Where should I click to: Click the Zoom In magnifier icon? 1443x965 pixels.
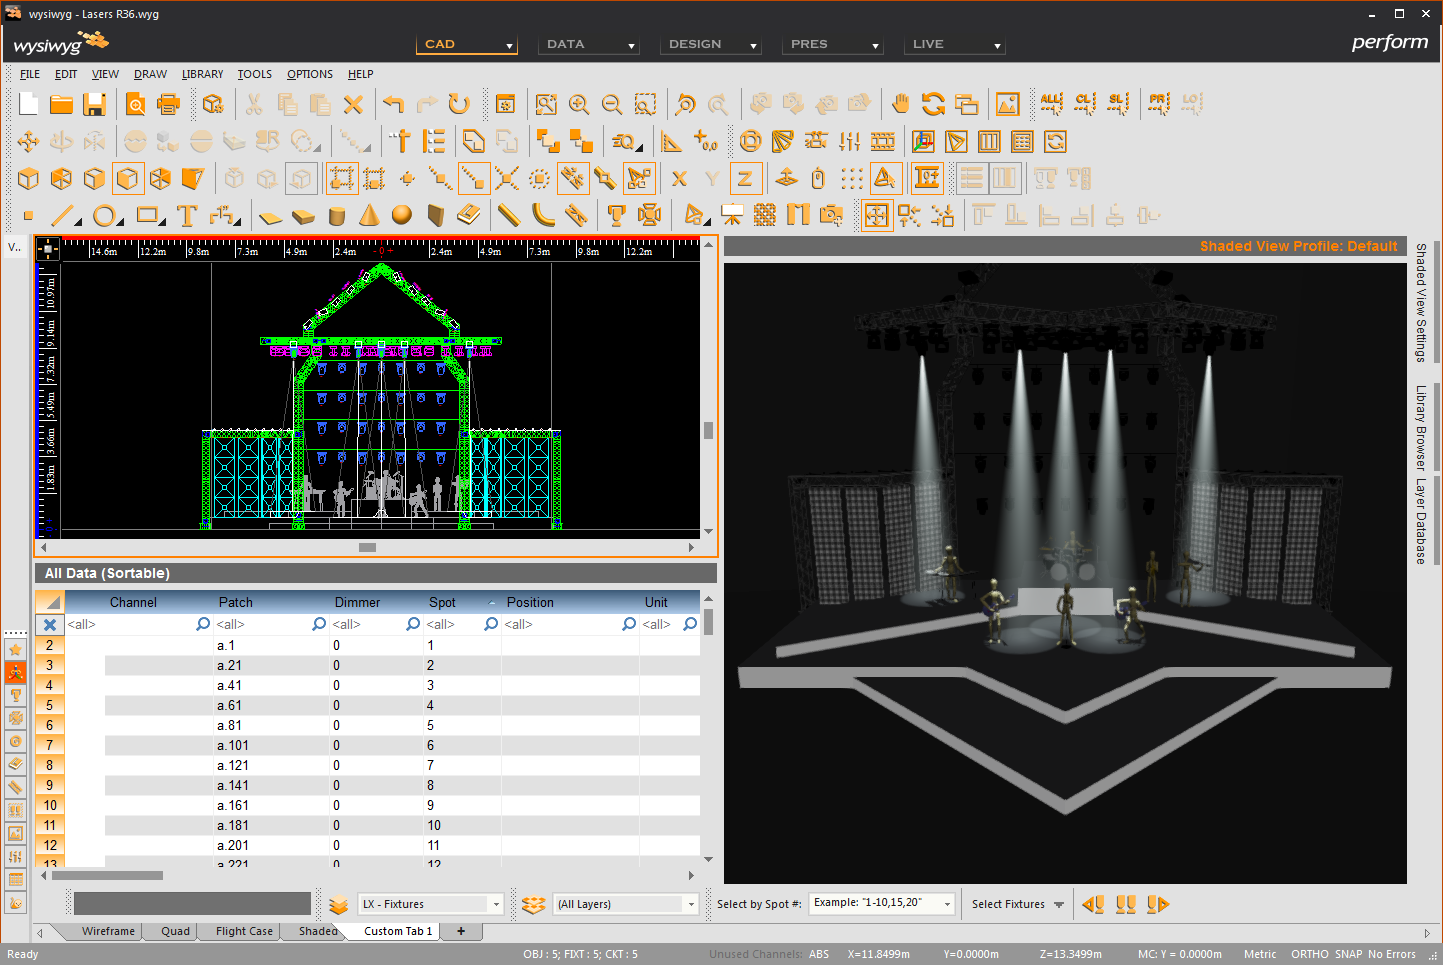(579, 104)
